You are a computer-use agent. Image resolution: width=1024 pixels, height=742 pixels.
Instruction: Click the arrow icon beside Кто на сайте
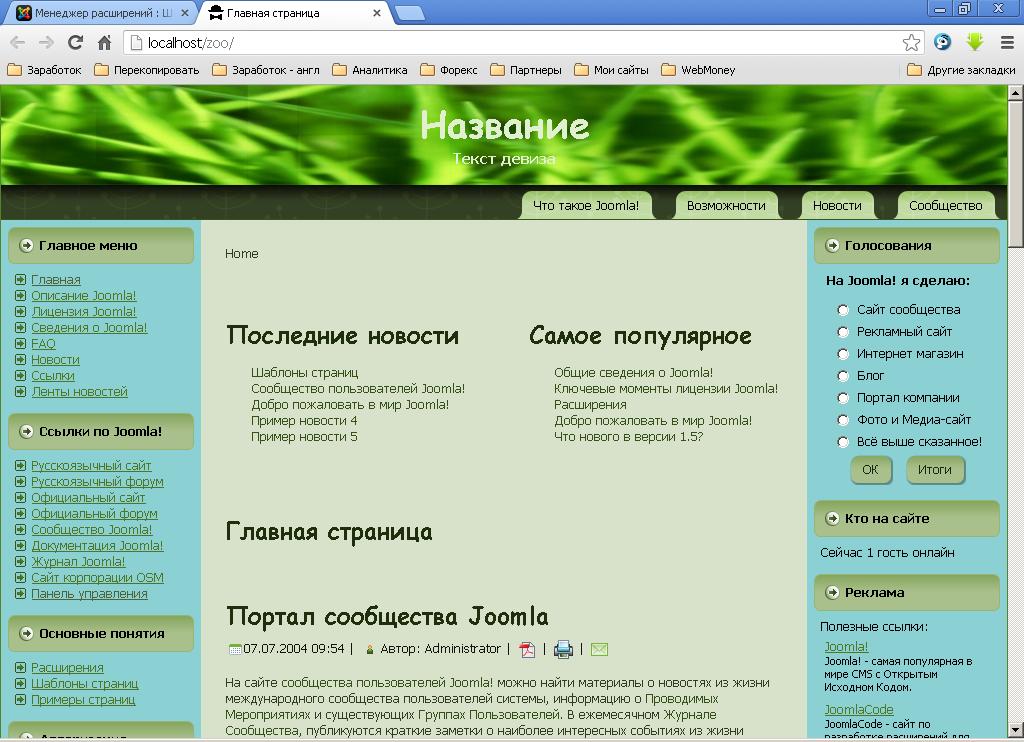click(832, 519)
